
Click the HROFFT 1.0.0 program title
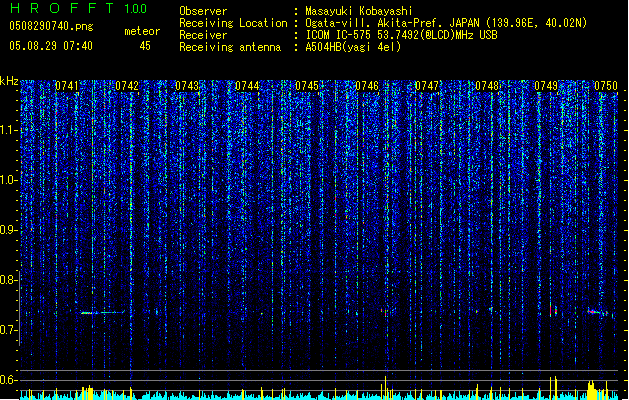pos(78,8)
